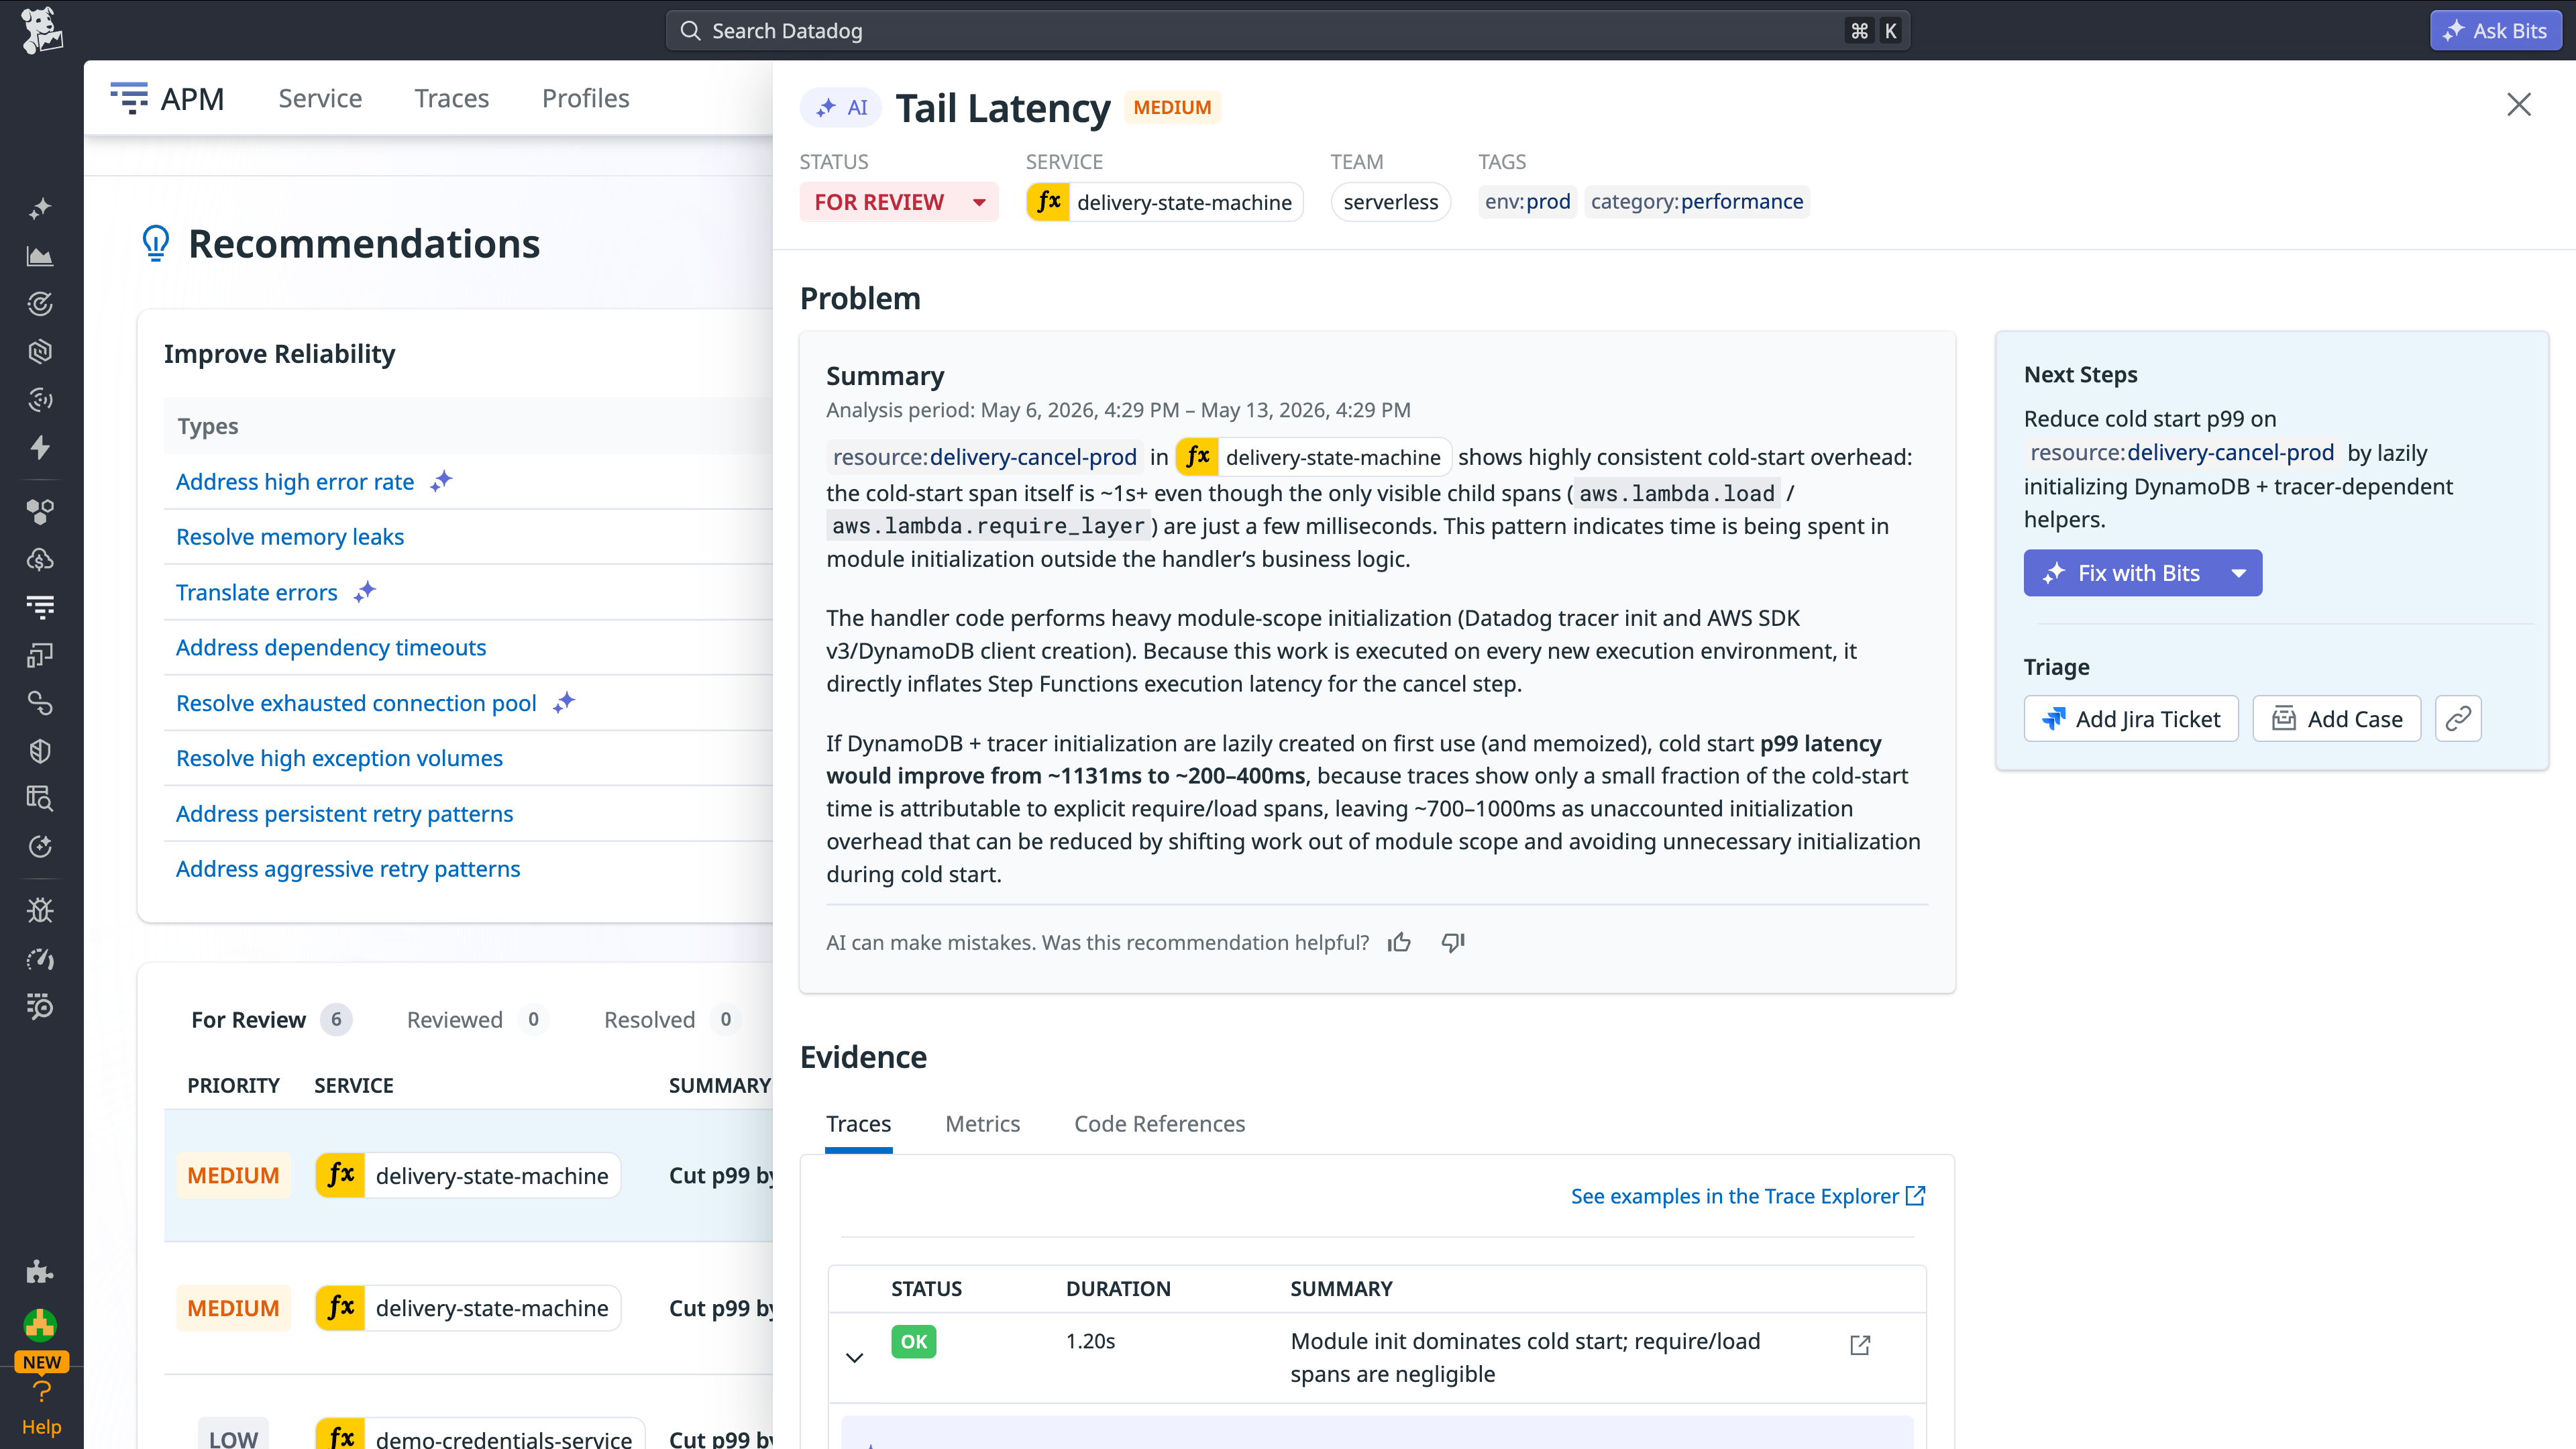The image size is (2576, 1449).
Task: Click the Add Case button
Action: click(2337, 719)
